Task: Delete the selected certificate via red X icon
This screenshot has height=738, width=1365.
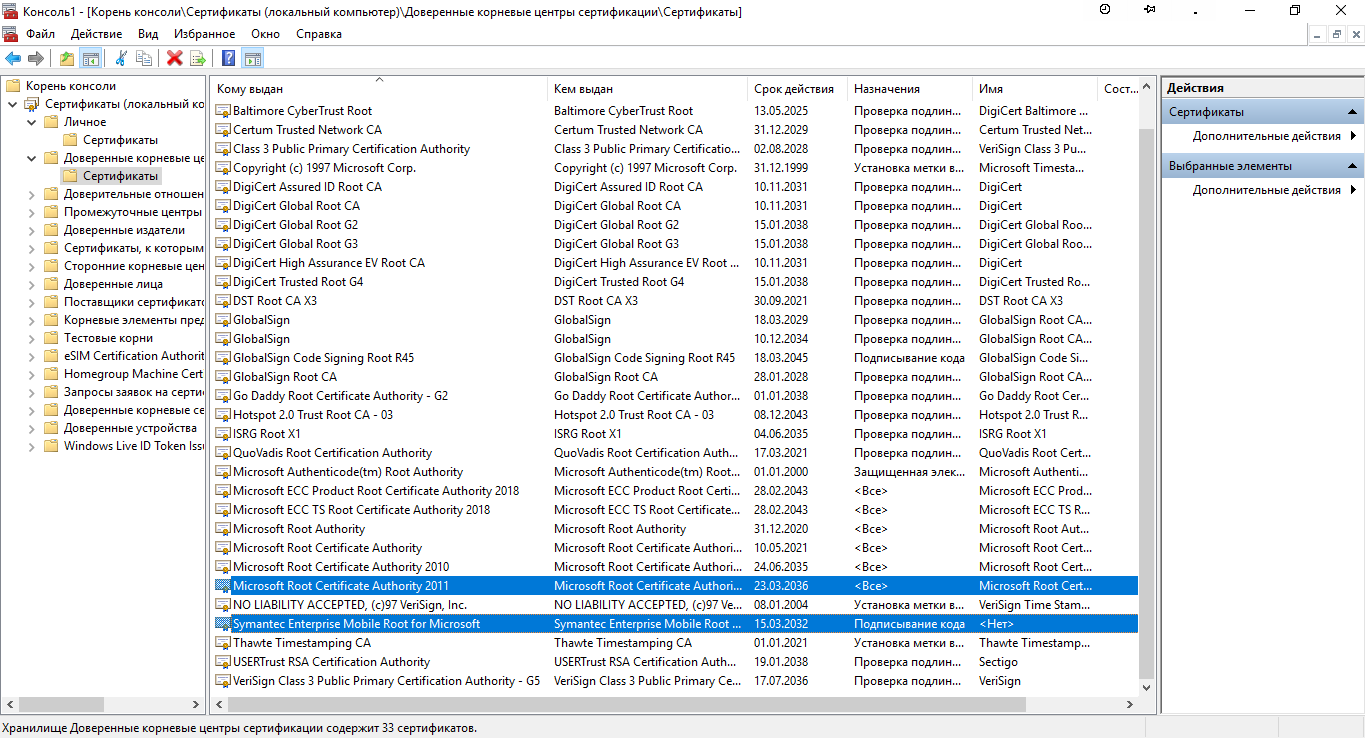Action: coord(174,57)
